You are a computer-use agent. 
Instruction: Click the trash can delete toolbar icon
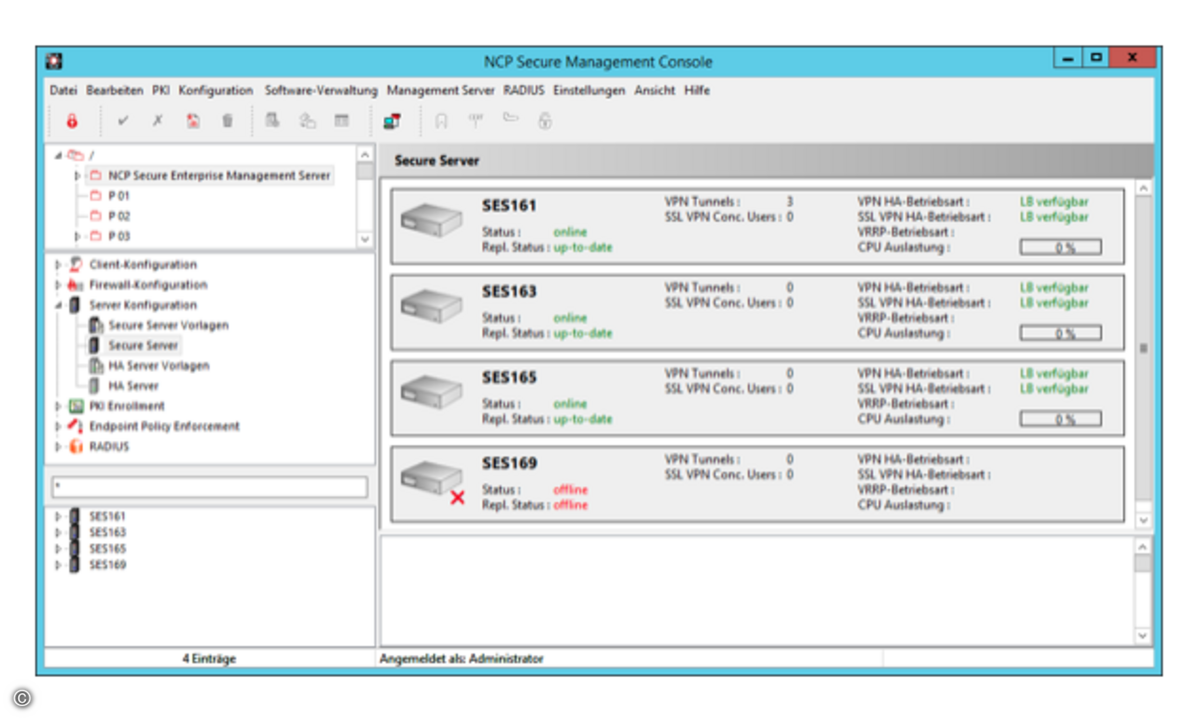tap(227, 121)
